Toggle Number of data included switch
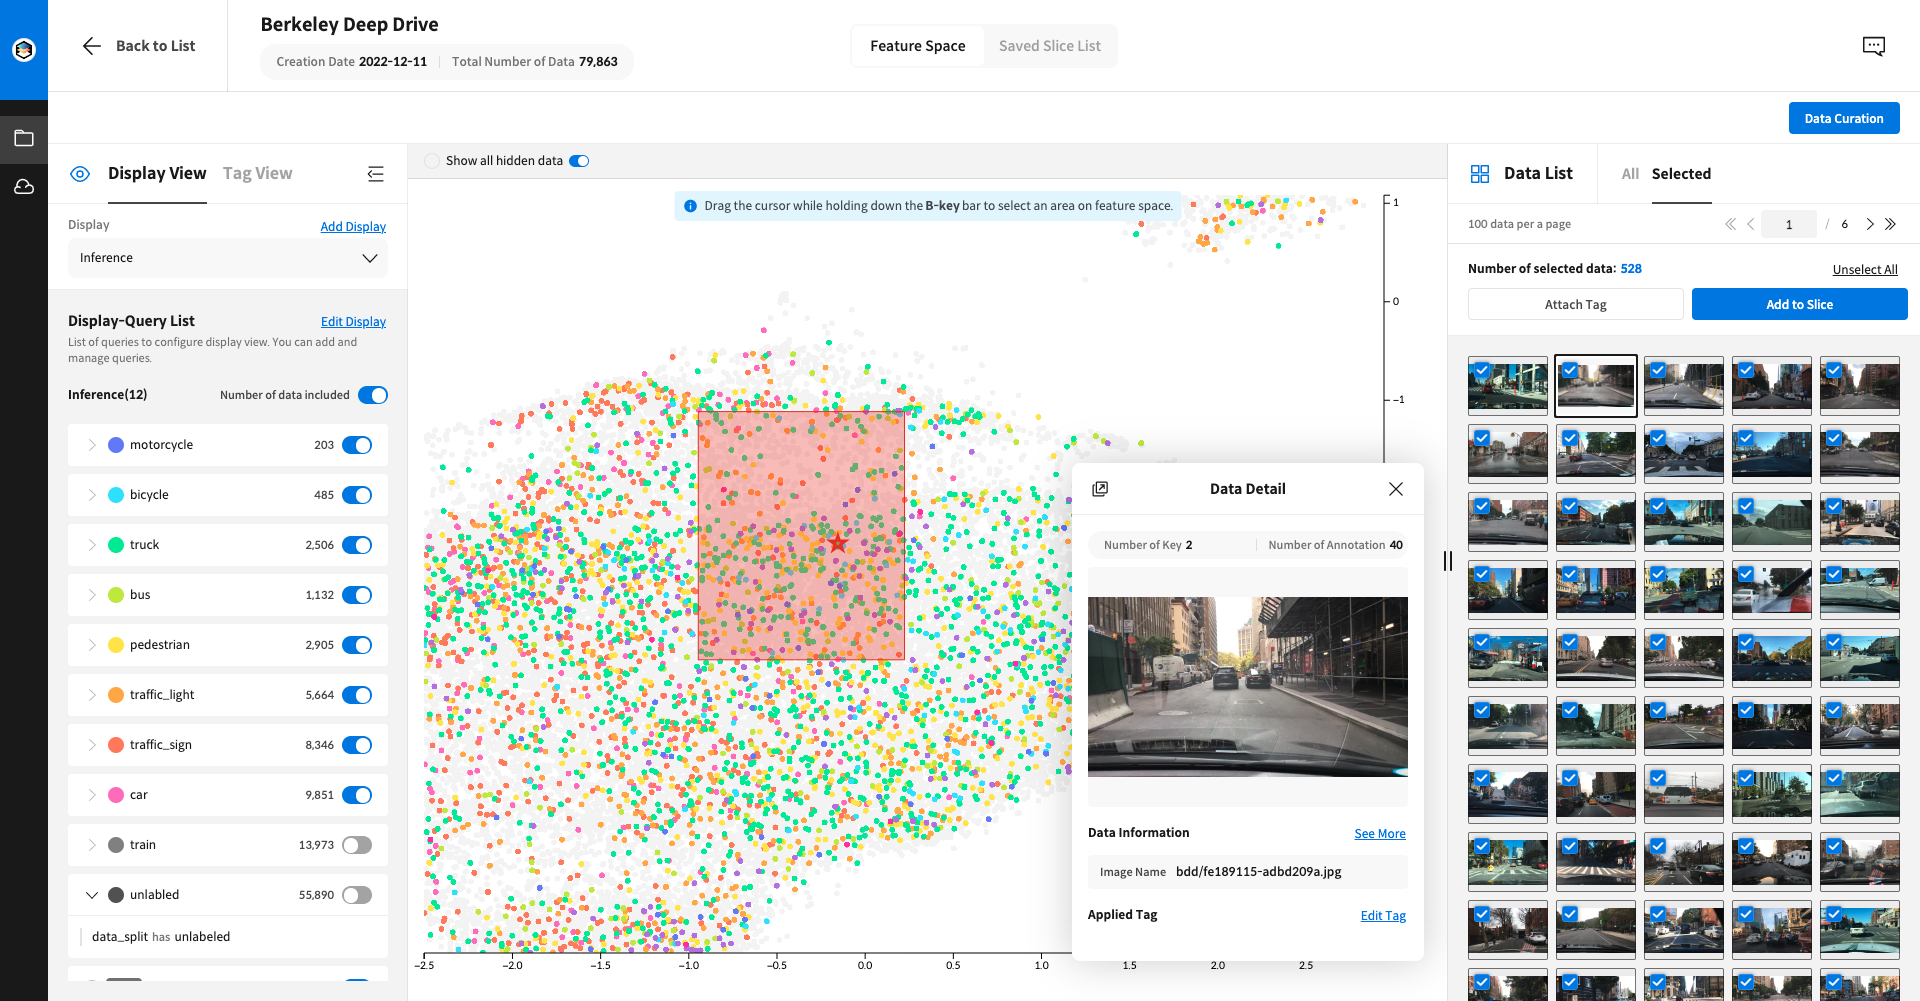1920x1001 pixels. pos(373,395)
